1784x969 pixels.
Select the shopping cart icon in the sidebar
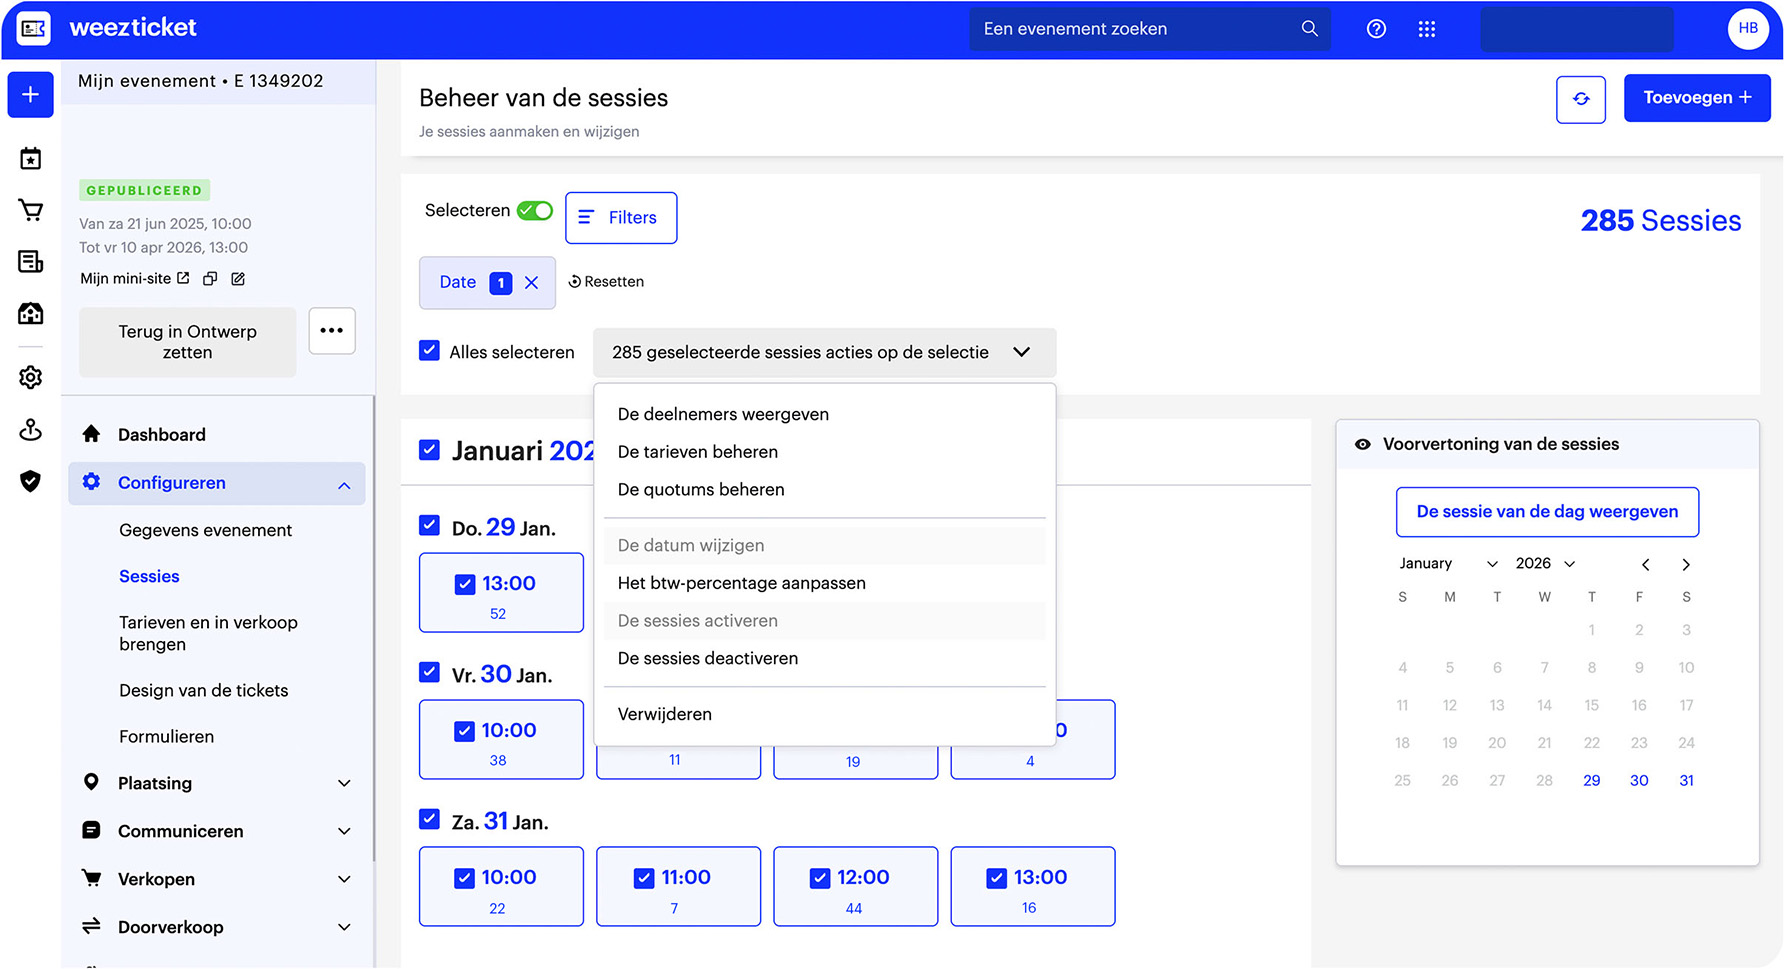pyautogui.click(x=30, y=210)
